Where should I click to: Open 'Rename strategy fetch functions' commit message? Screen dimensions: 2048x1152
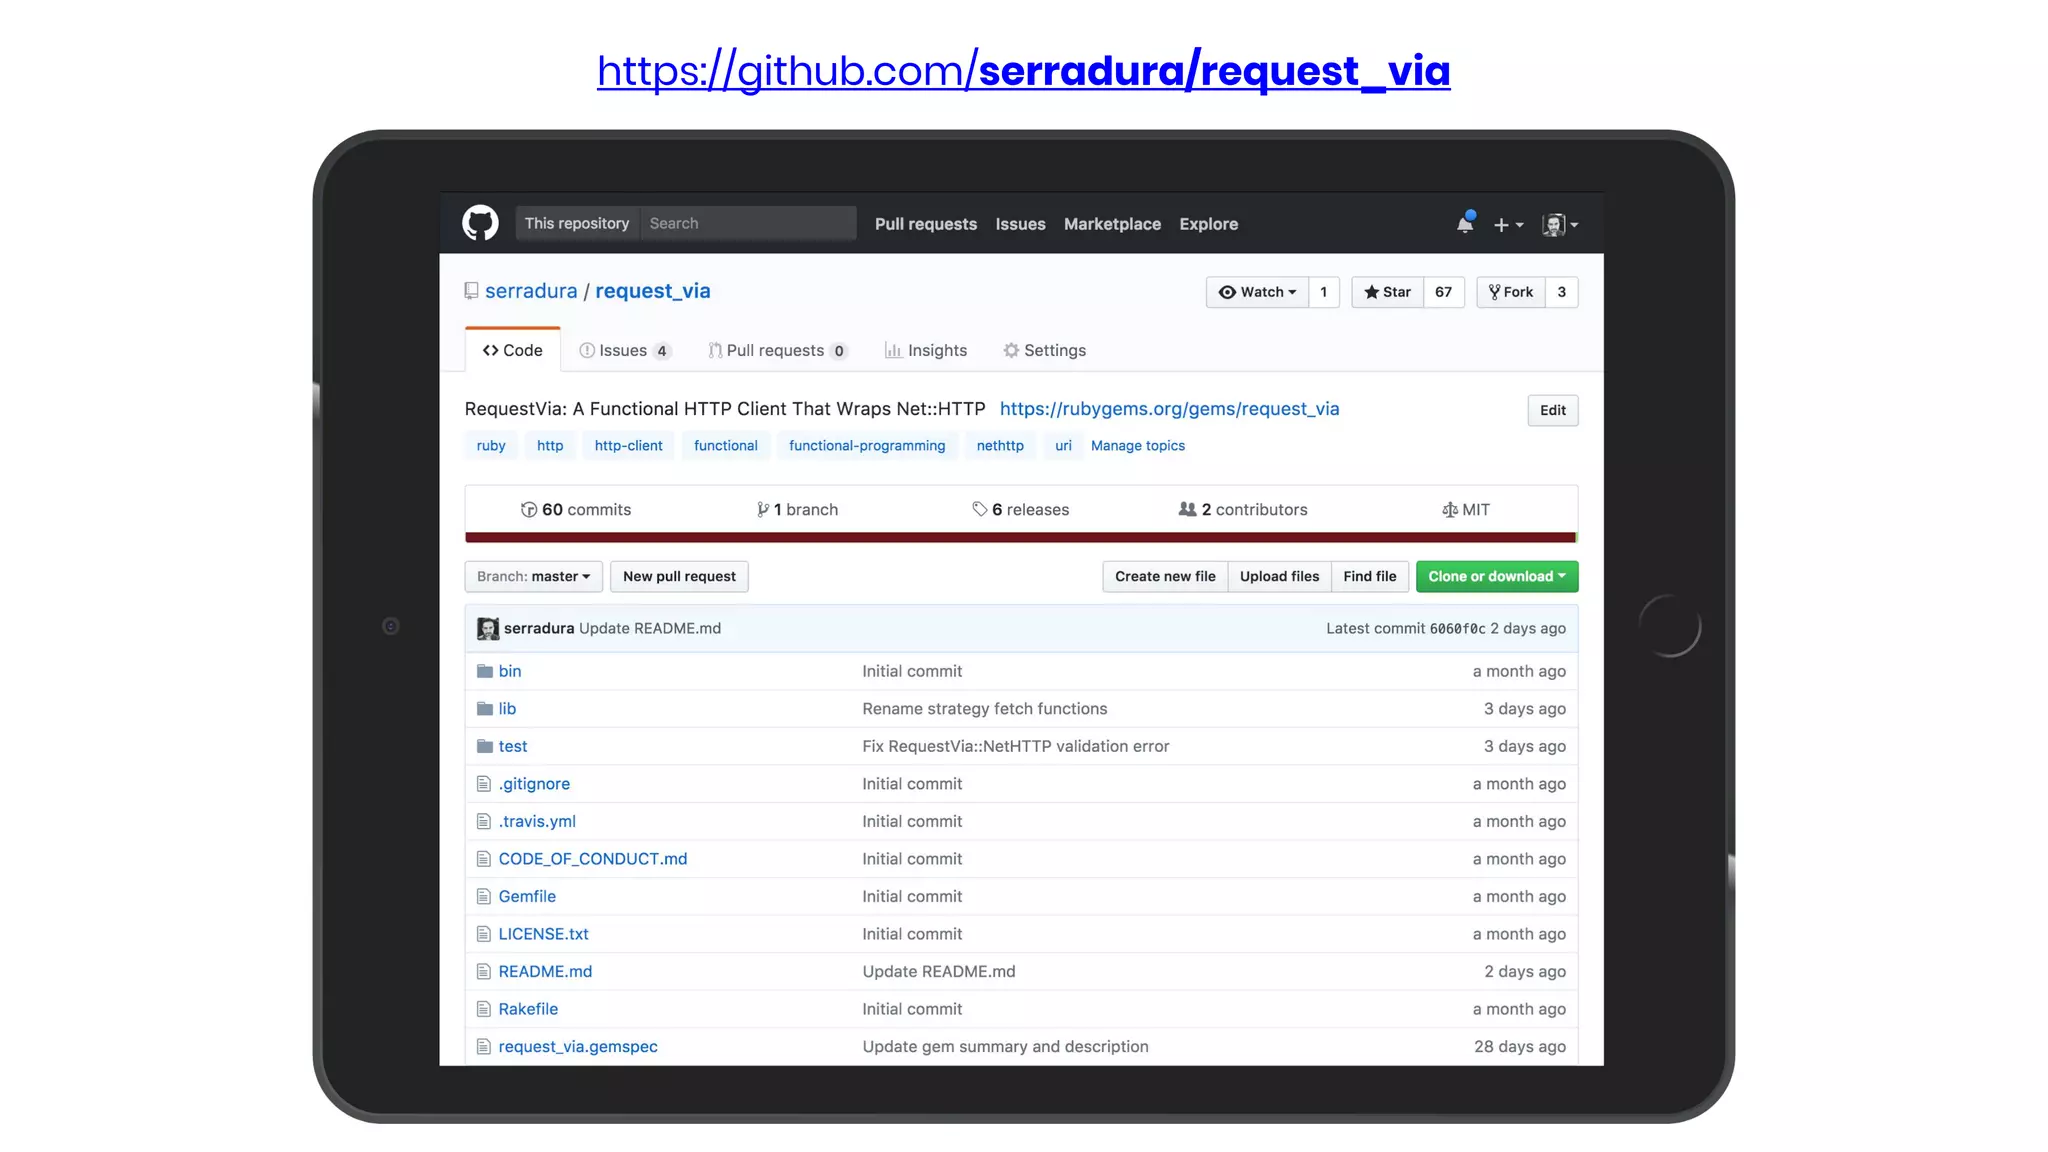(985, 709)
